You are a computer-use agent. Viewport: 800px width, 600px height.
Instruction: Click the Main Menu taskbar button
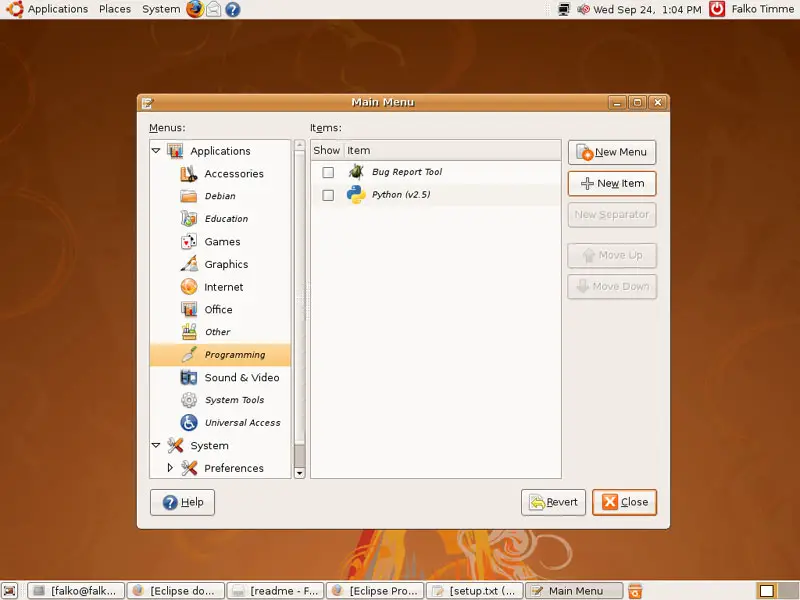point(574,590)
